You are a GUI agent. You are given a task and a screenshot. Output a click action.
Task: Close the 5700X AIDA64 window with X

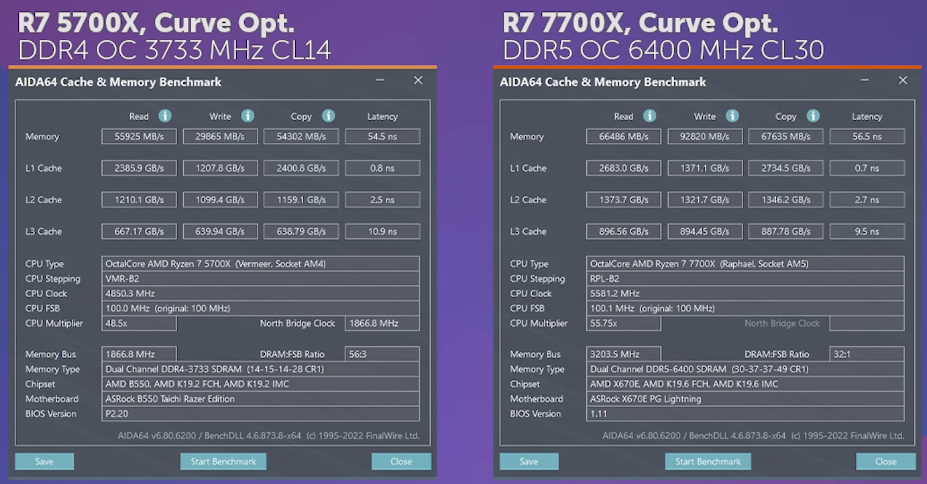coord(418,80)
